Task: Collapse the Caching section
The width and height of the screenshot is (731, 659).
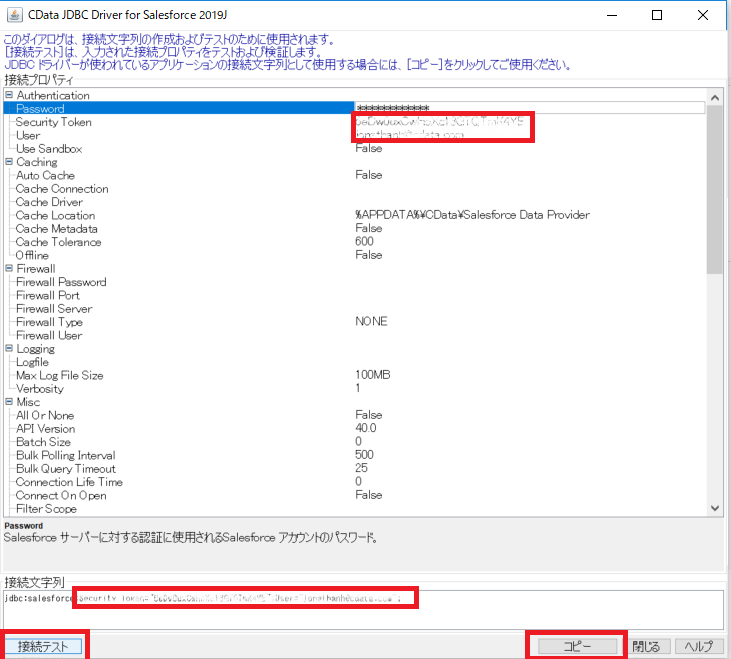Action: click(9, 162)
